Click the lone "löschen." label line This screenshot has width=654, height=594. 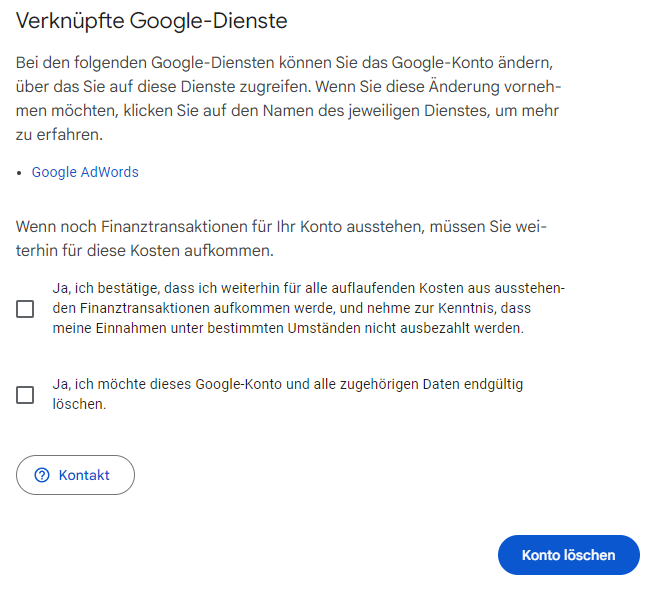click(79, 405)
